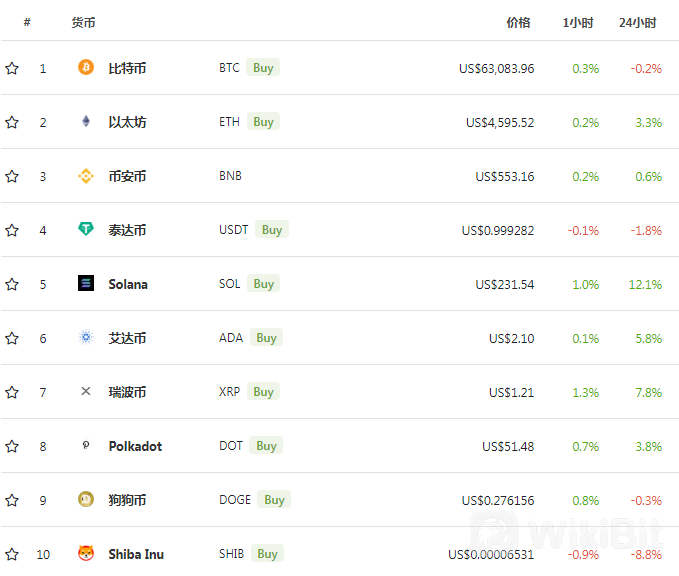
Task: Toggle favorite star for Solana row
Action: [x=12, y=284]
